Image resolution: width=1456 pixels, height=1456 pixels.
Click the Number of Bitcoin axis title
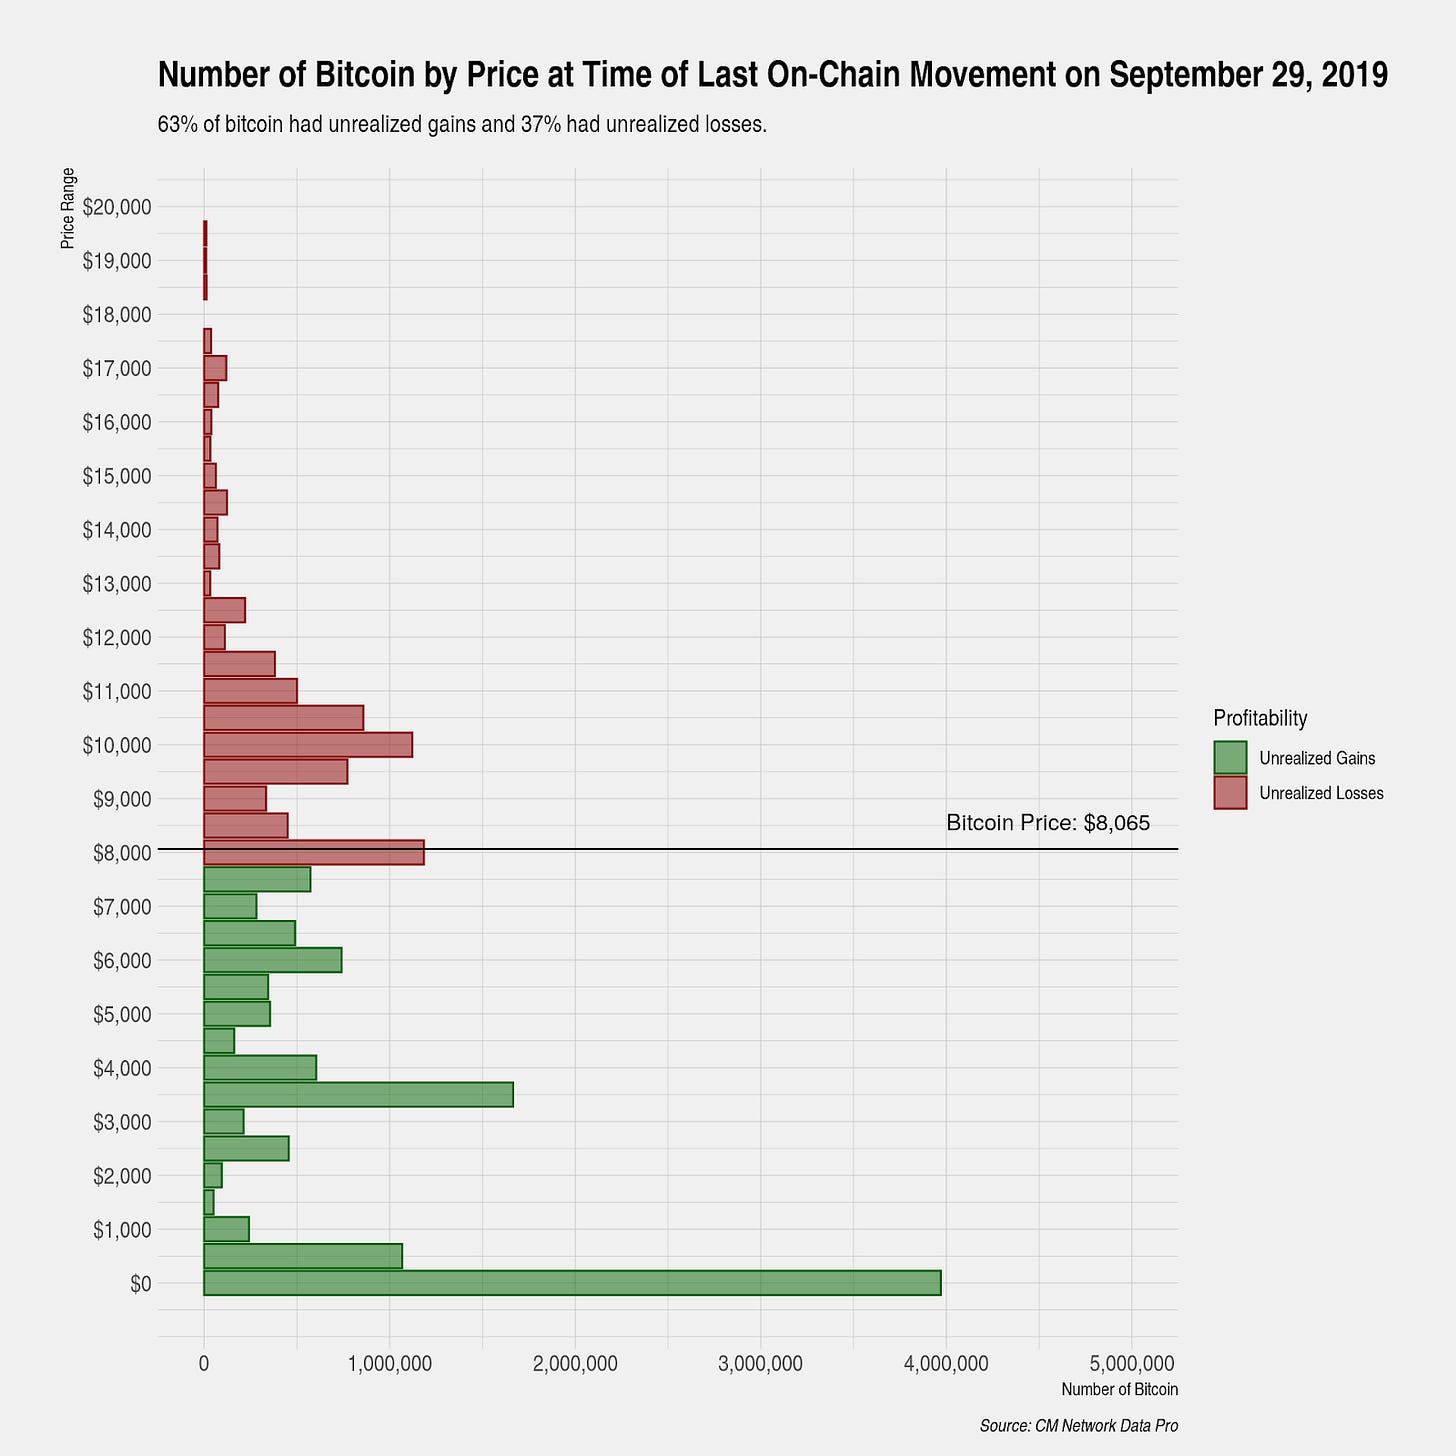pyautogui.click(x=1119, y=1389)
